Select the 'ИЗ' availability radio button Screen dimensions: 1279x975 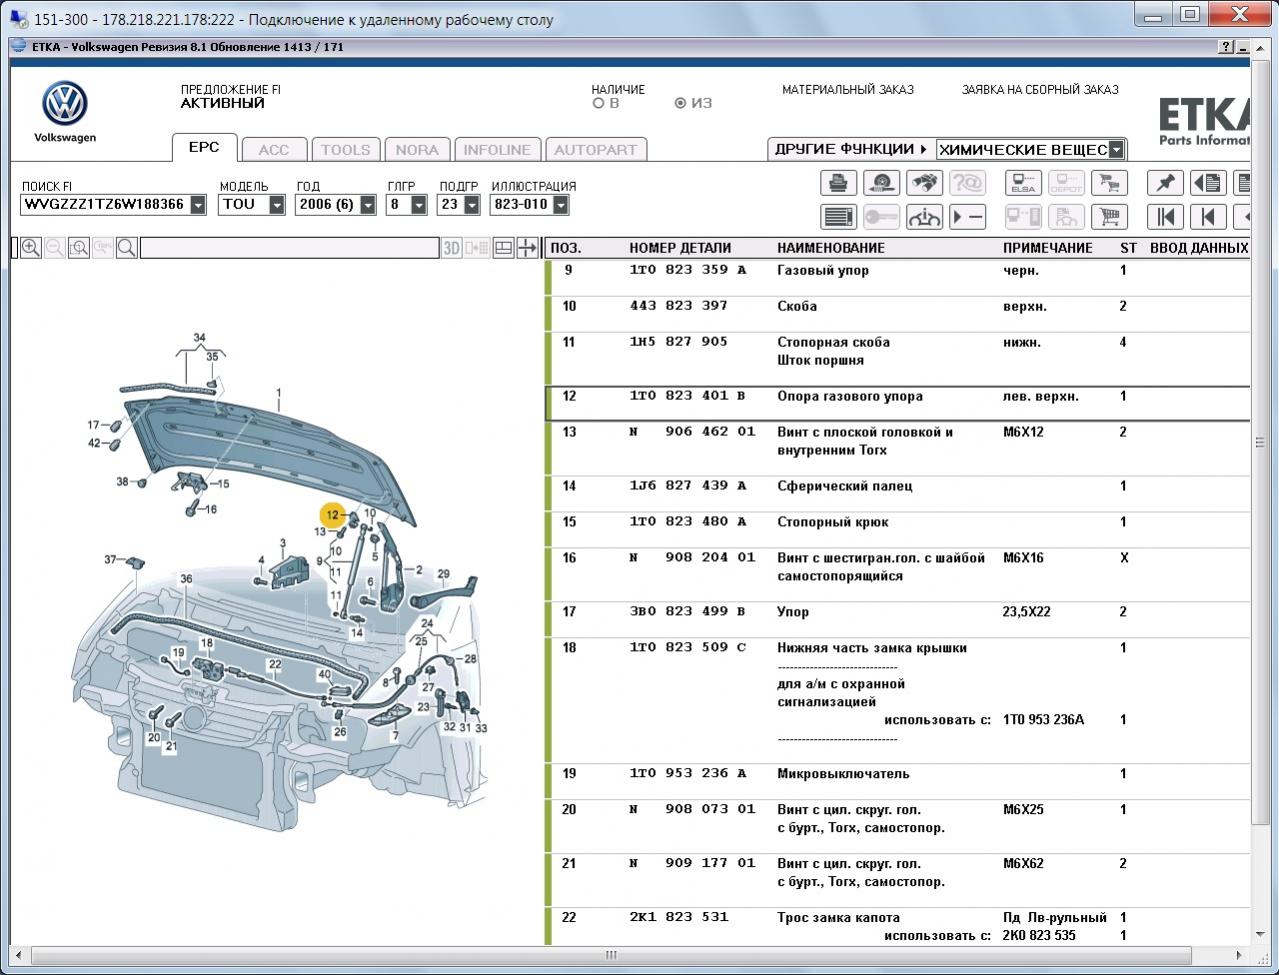tap(680, 103)
